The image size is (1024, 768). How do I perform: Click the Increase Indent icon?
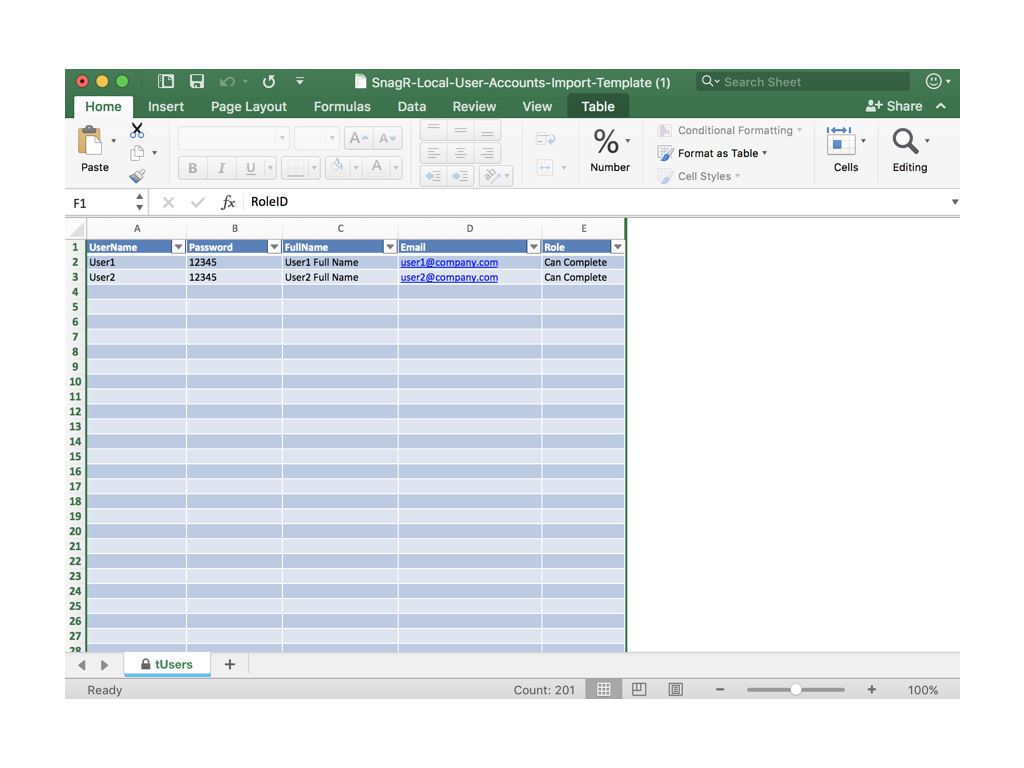click(x=460, y=176)
